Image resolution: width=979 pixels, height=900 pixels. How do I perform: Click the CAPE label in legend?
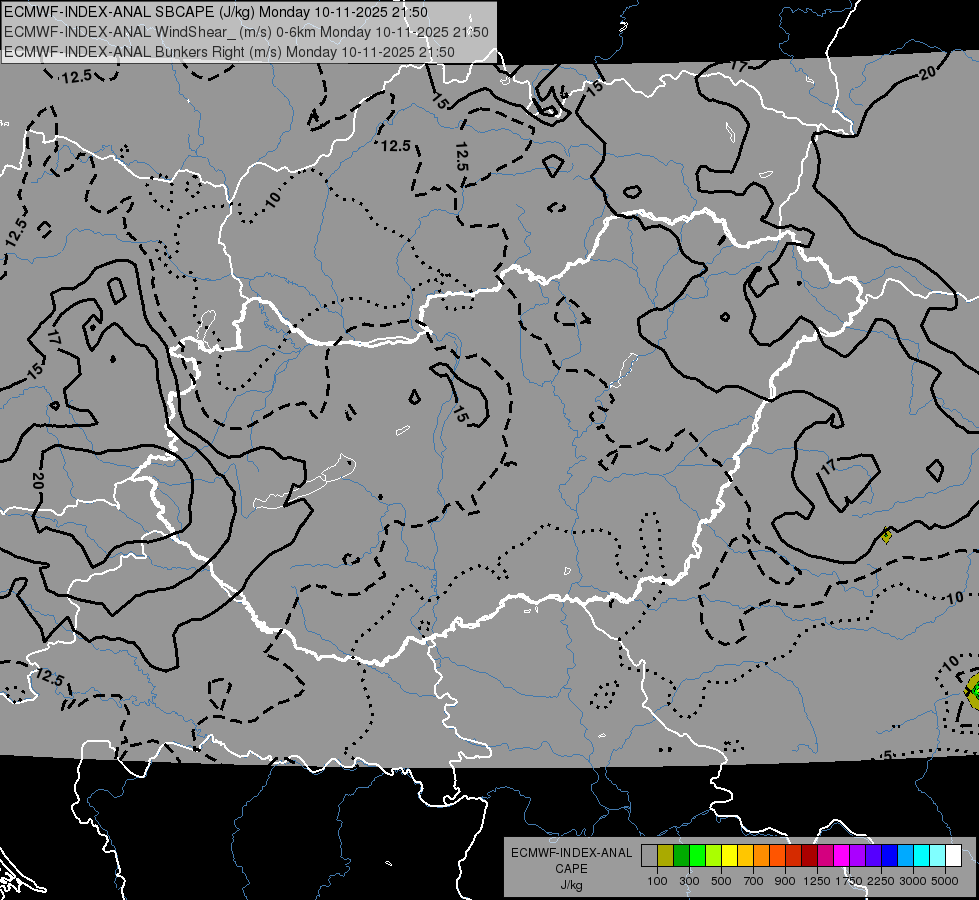[x=571, y=869]
